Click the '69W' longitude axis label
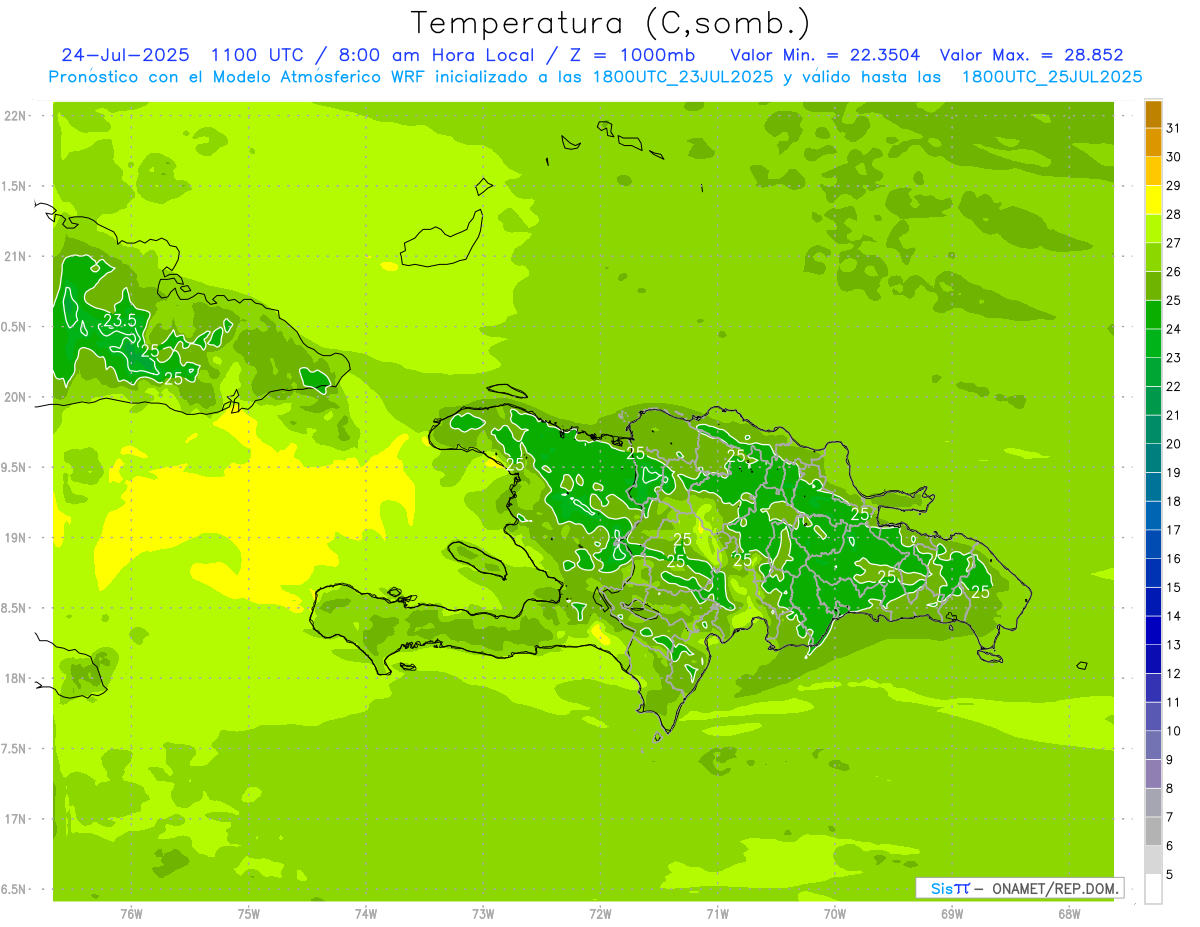The width and height of the screenshot is (1200, 927). 952,914
